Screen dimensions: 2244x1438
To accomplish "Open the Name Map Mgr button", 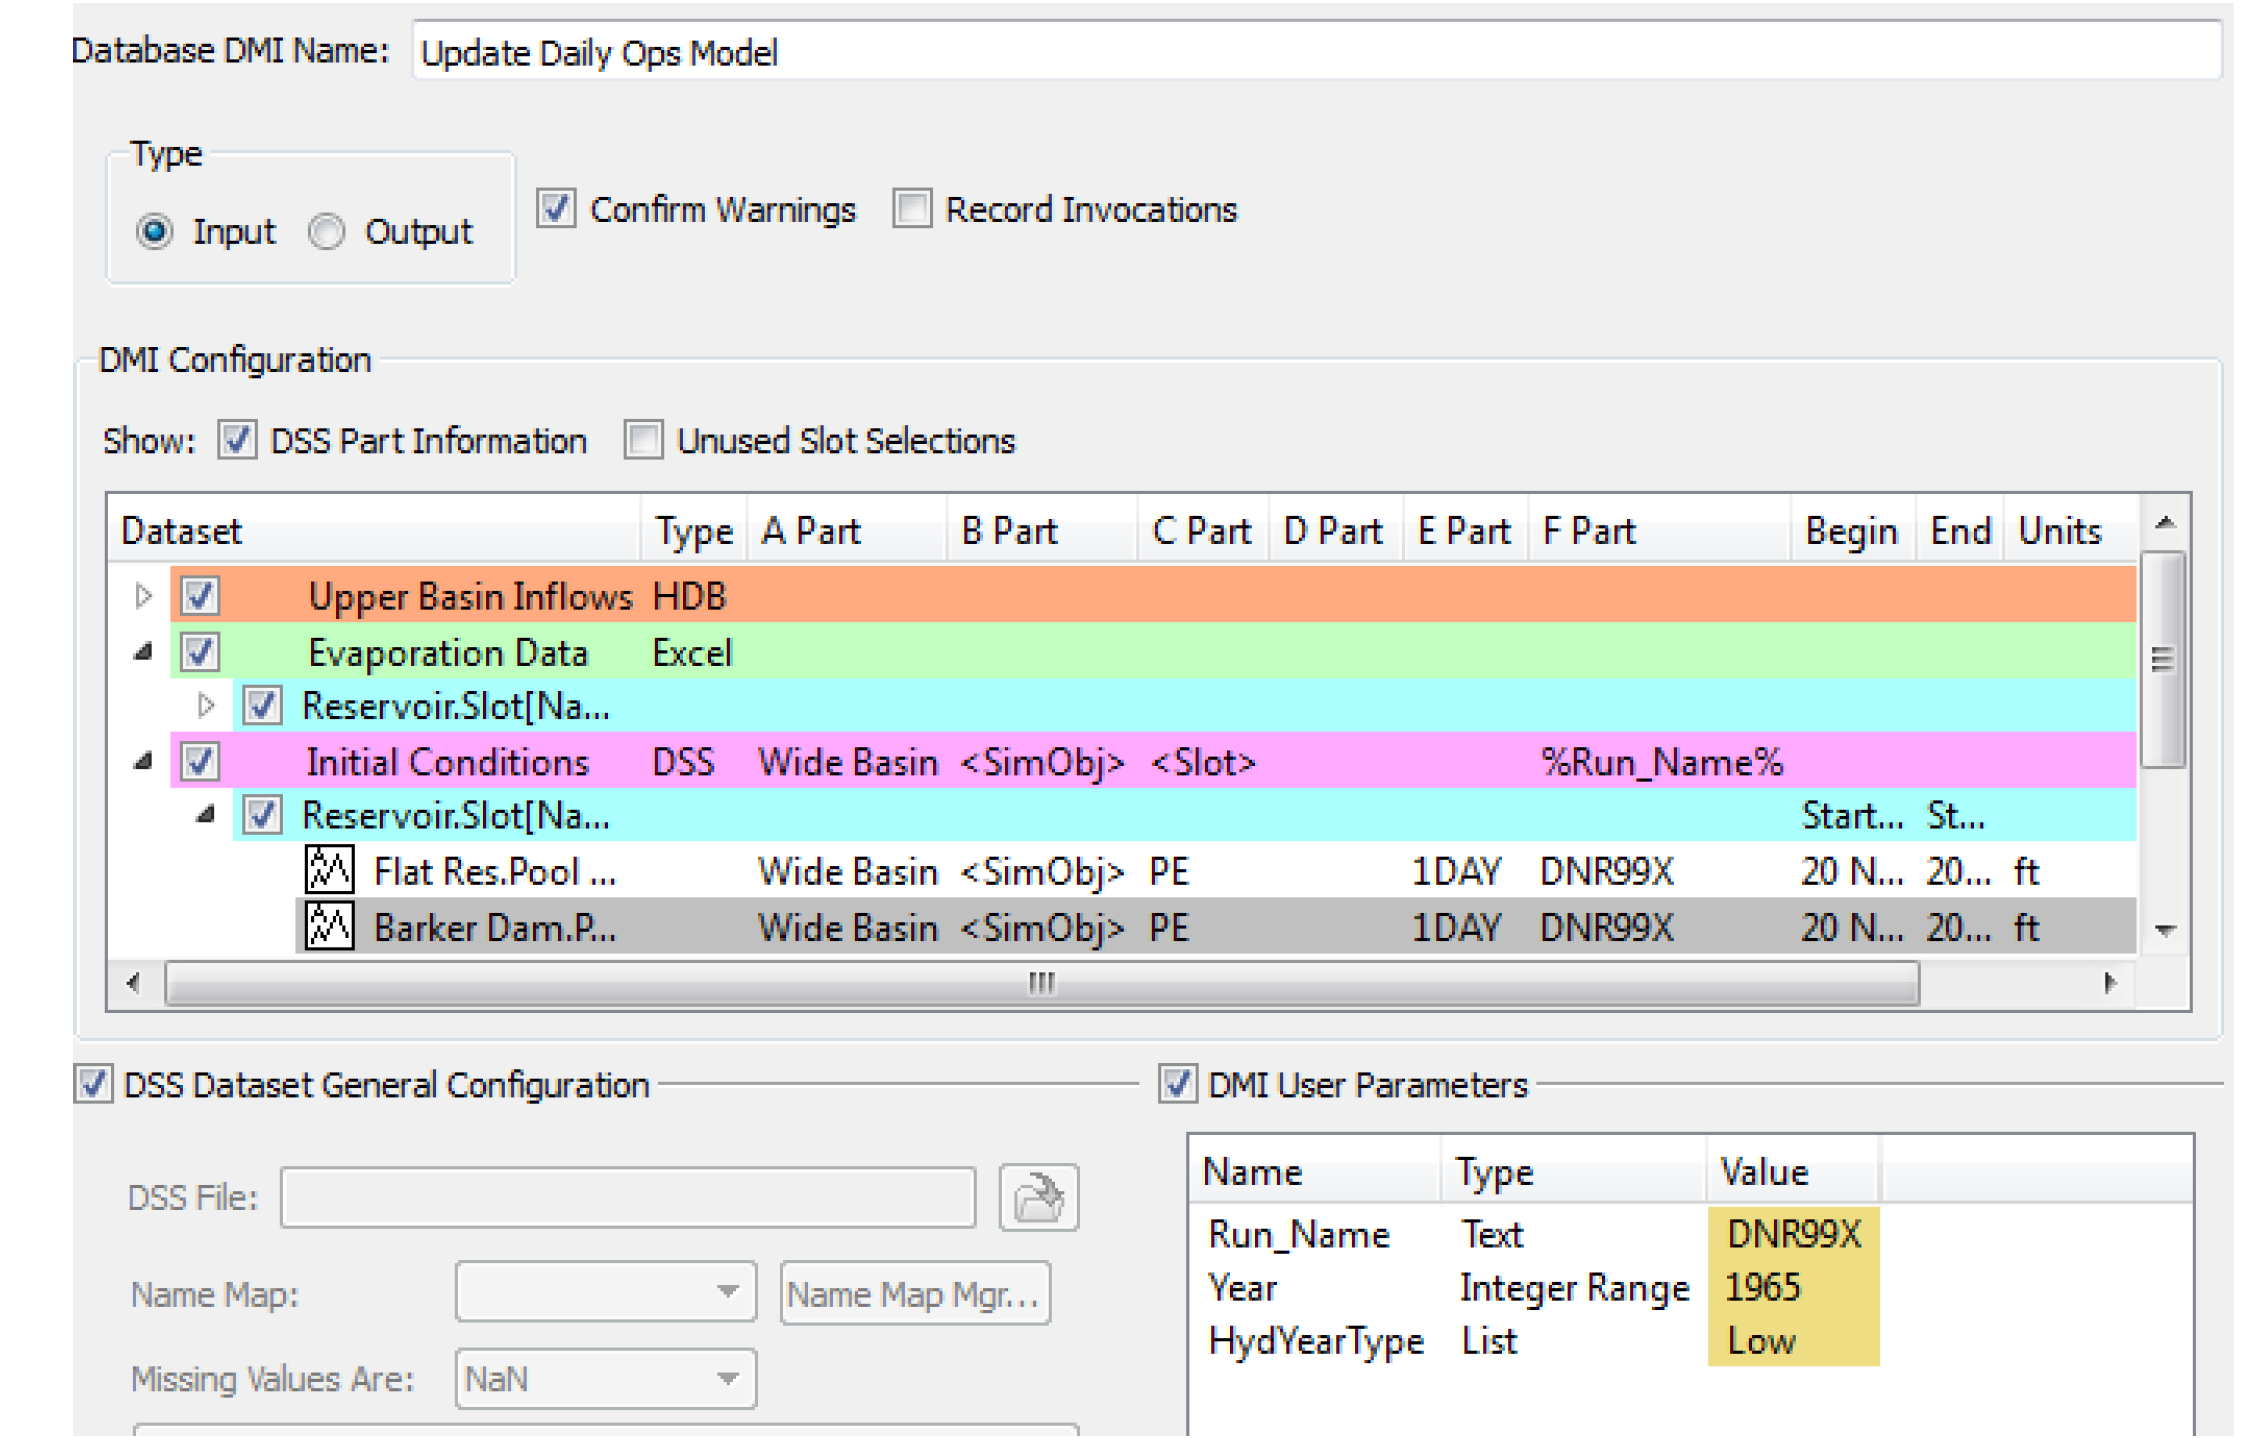I will coord(914,1294).
